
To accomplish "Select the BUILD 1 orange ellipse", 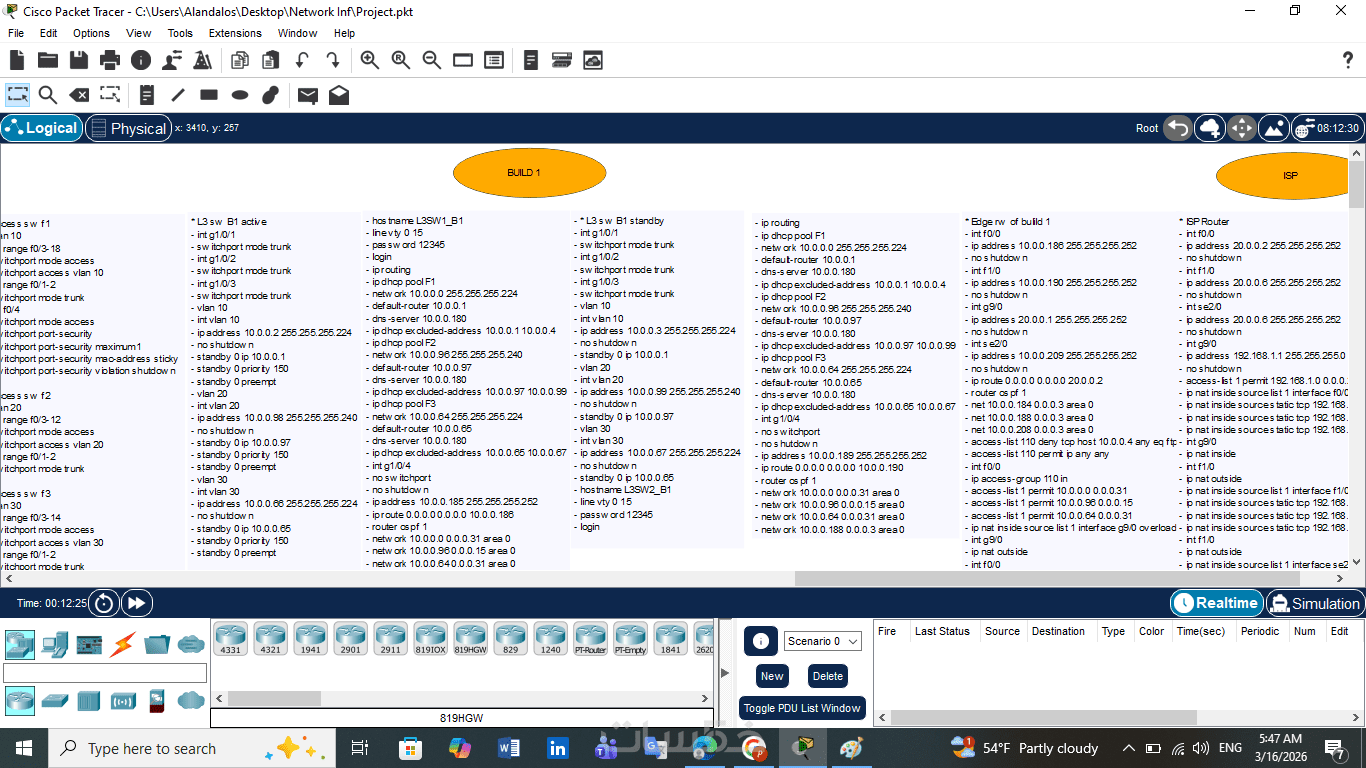I will (530, 173).
